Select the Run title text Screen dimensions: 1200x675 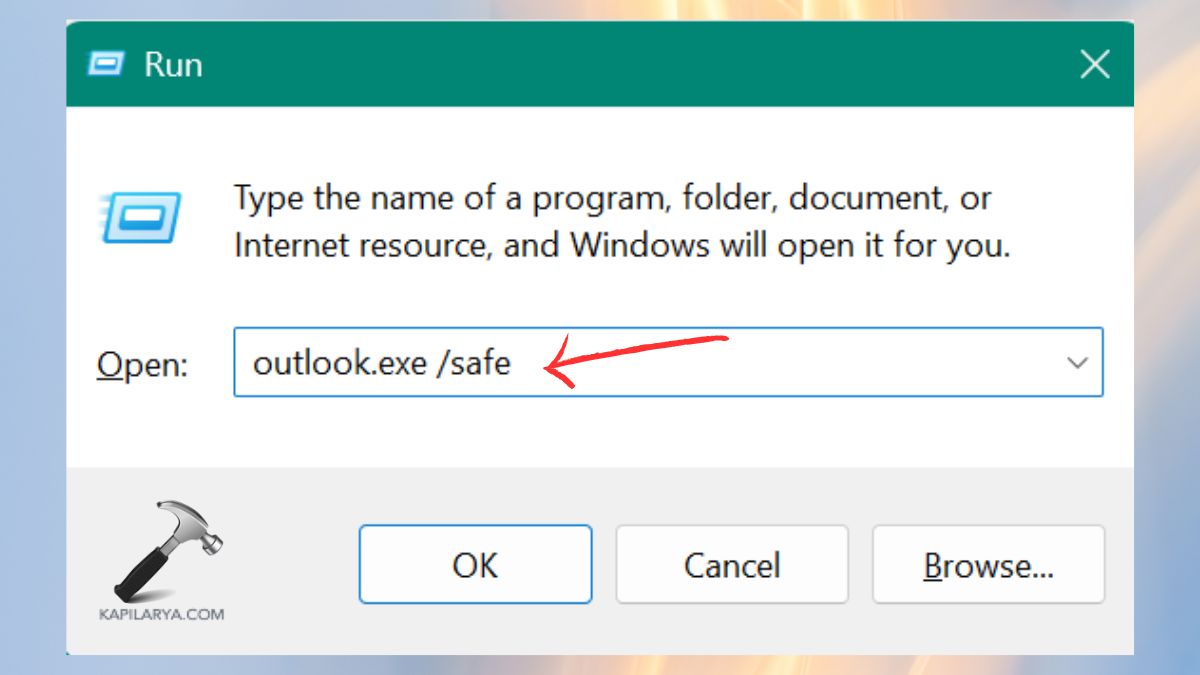click(175, 63)
